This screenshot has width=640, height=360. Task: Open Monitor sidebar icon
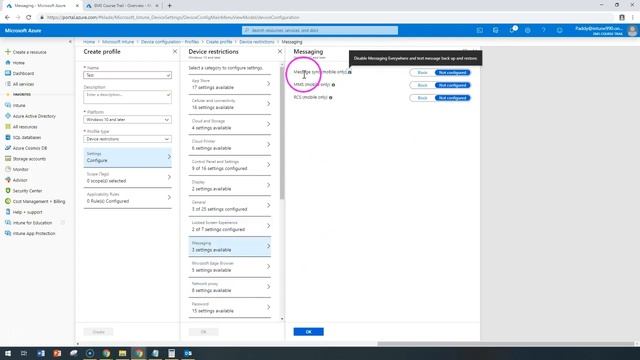click(x=7, y=169)
